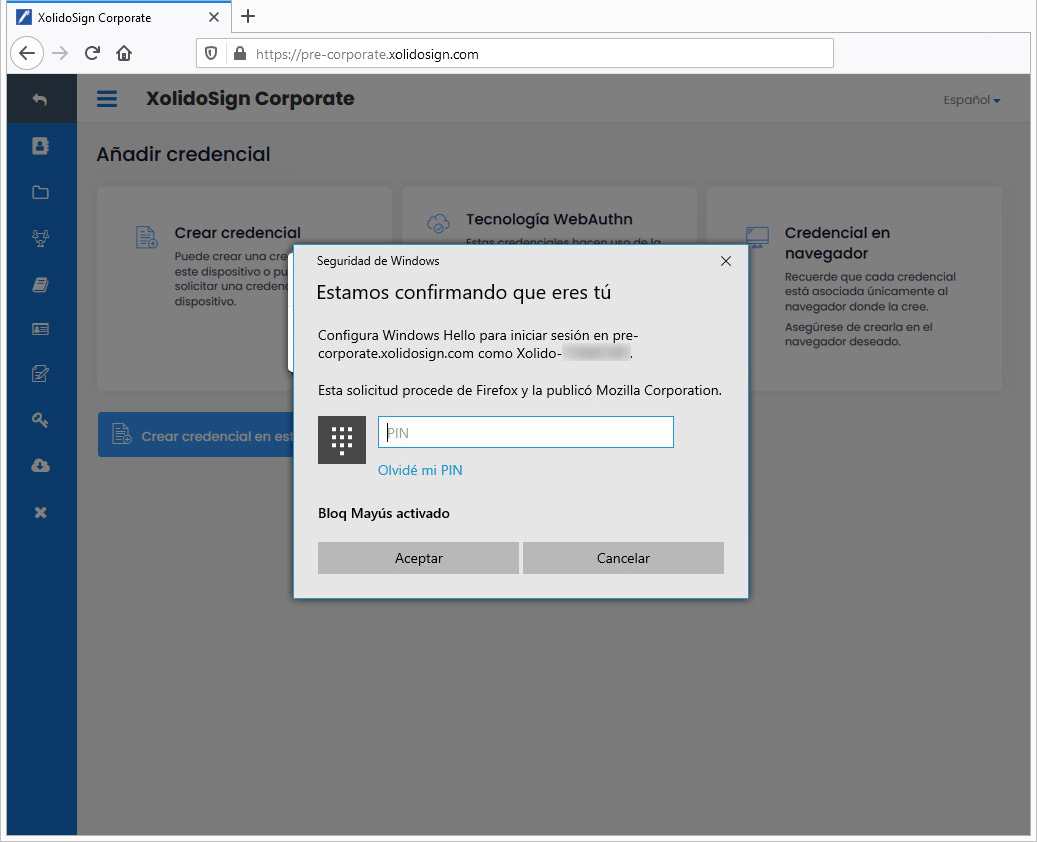Click the Credencial en navegador heading
This screenshot has width=1037, height=842.
click(837, 243)
